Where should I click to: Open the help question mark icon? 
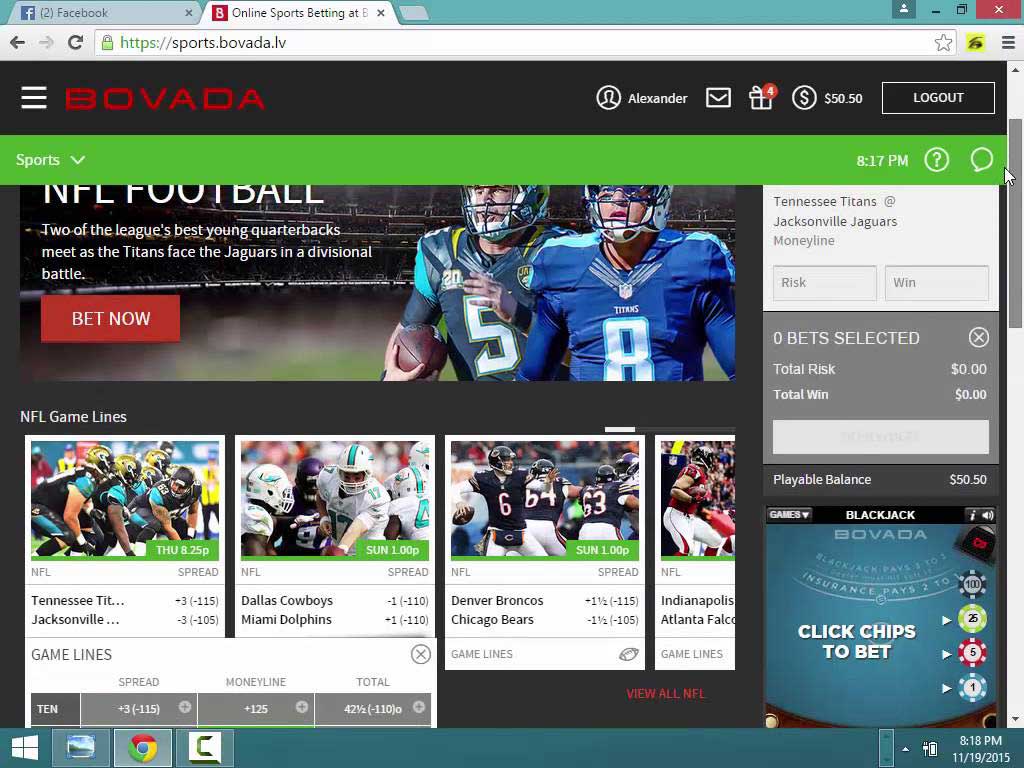tap(936, 160)
